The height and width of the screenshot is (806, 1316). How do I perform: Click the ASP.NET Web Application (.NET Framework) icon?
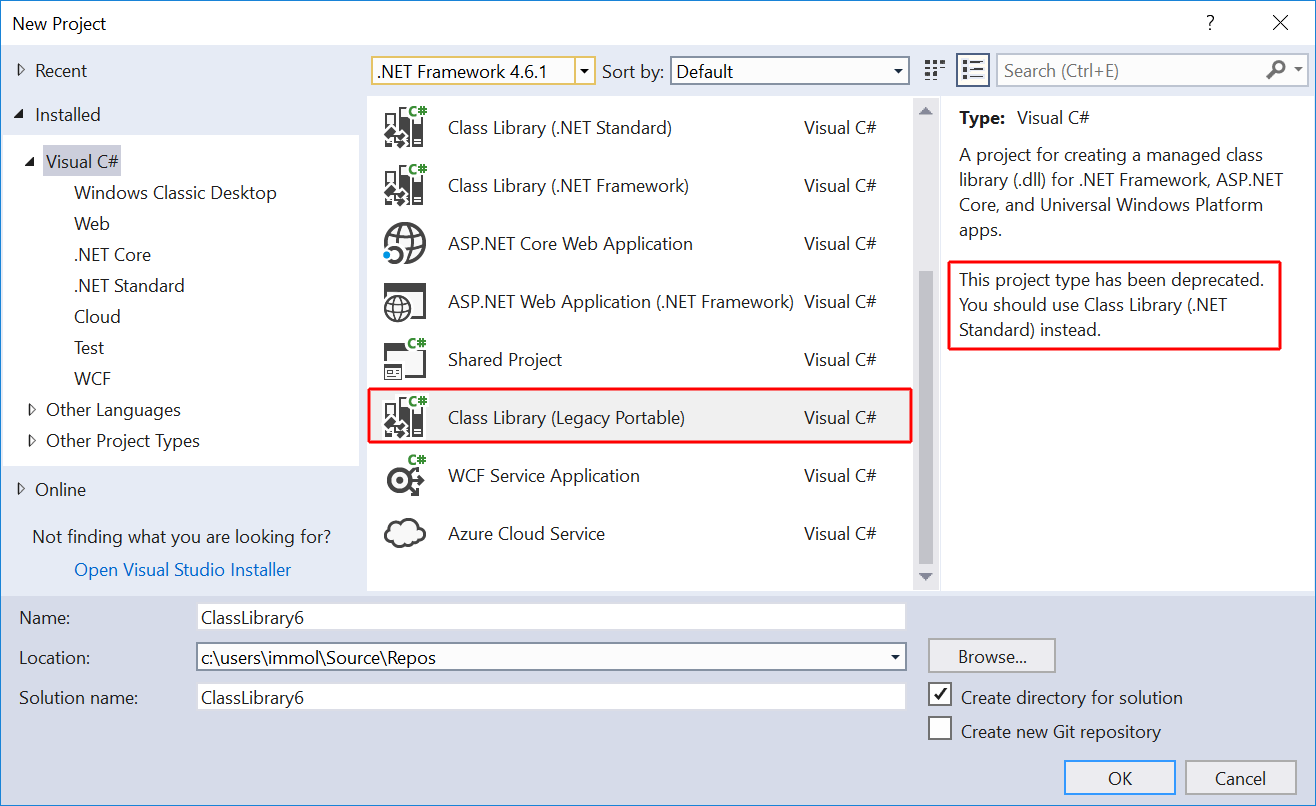[x=405, y=301]
